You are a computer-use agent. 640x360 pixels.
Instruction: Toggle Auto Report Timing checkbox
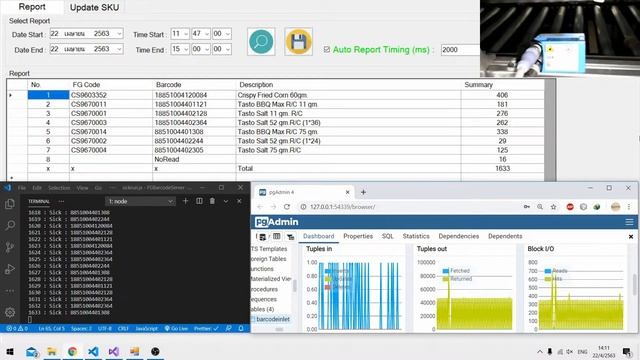click(x=327, y=49)
